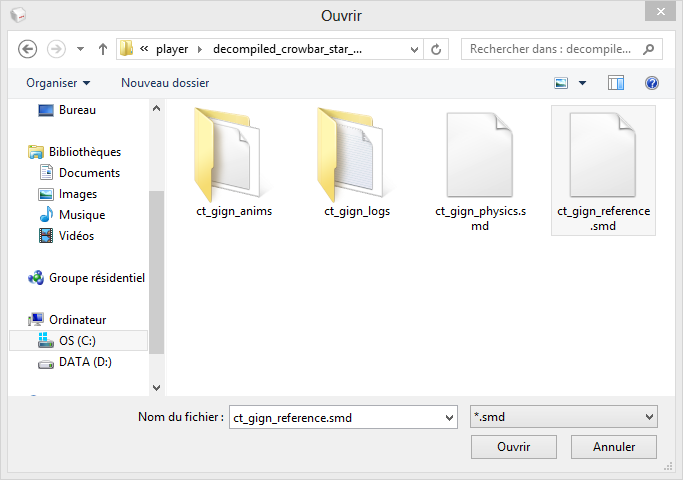Toggle the preview pane
Screen dimensions: 683x480
[616, 83]
